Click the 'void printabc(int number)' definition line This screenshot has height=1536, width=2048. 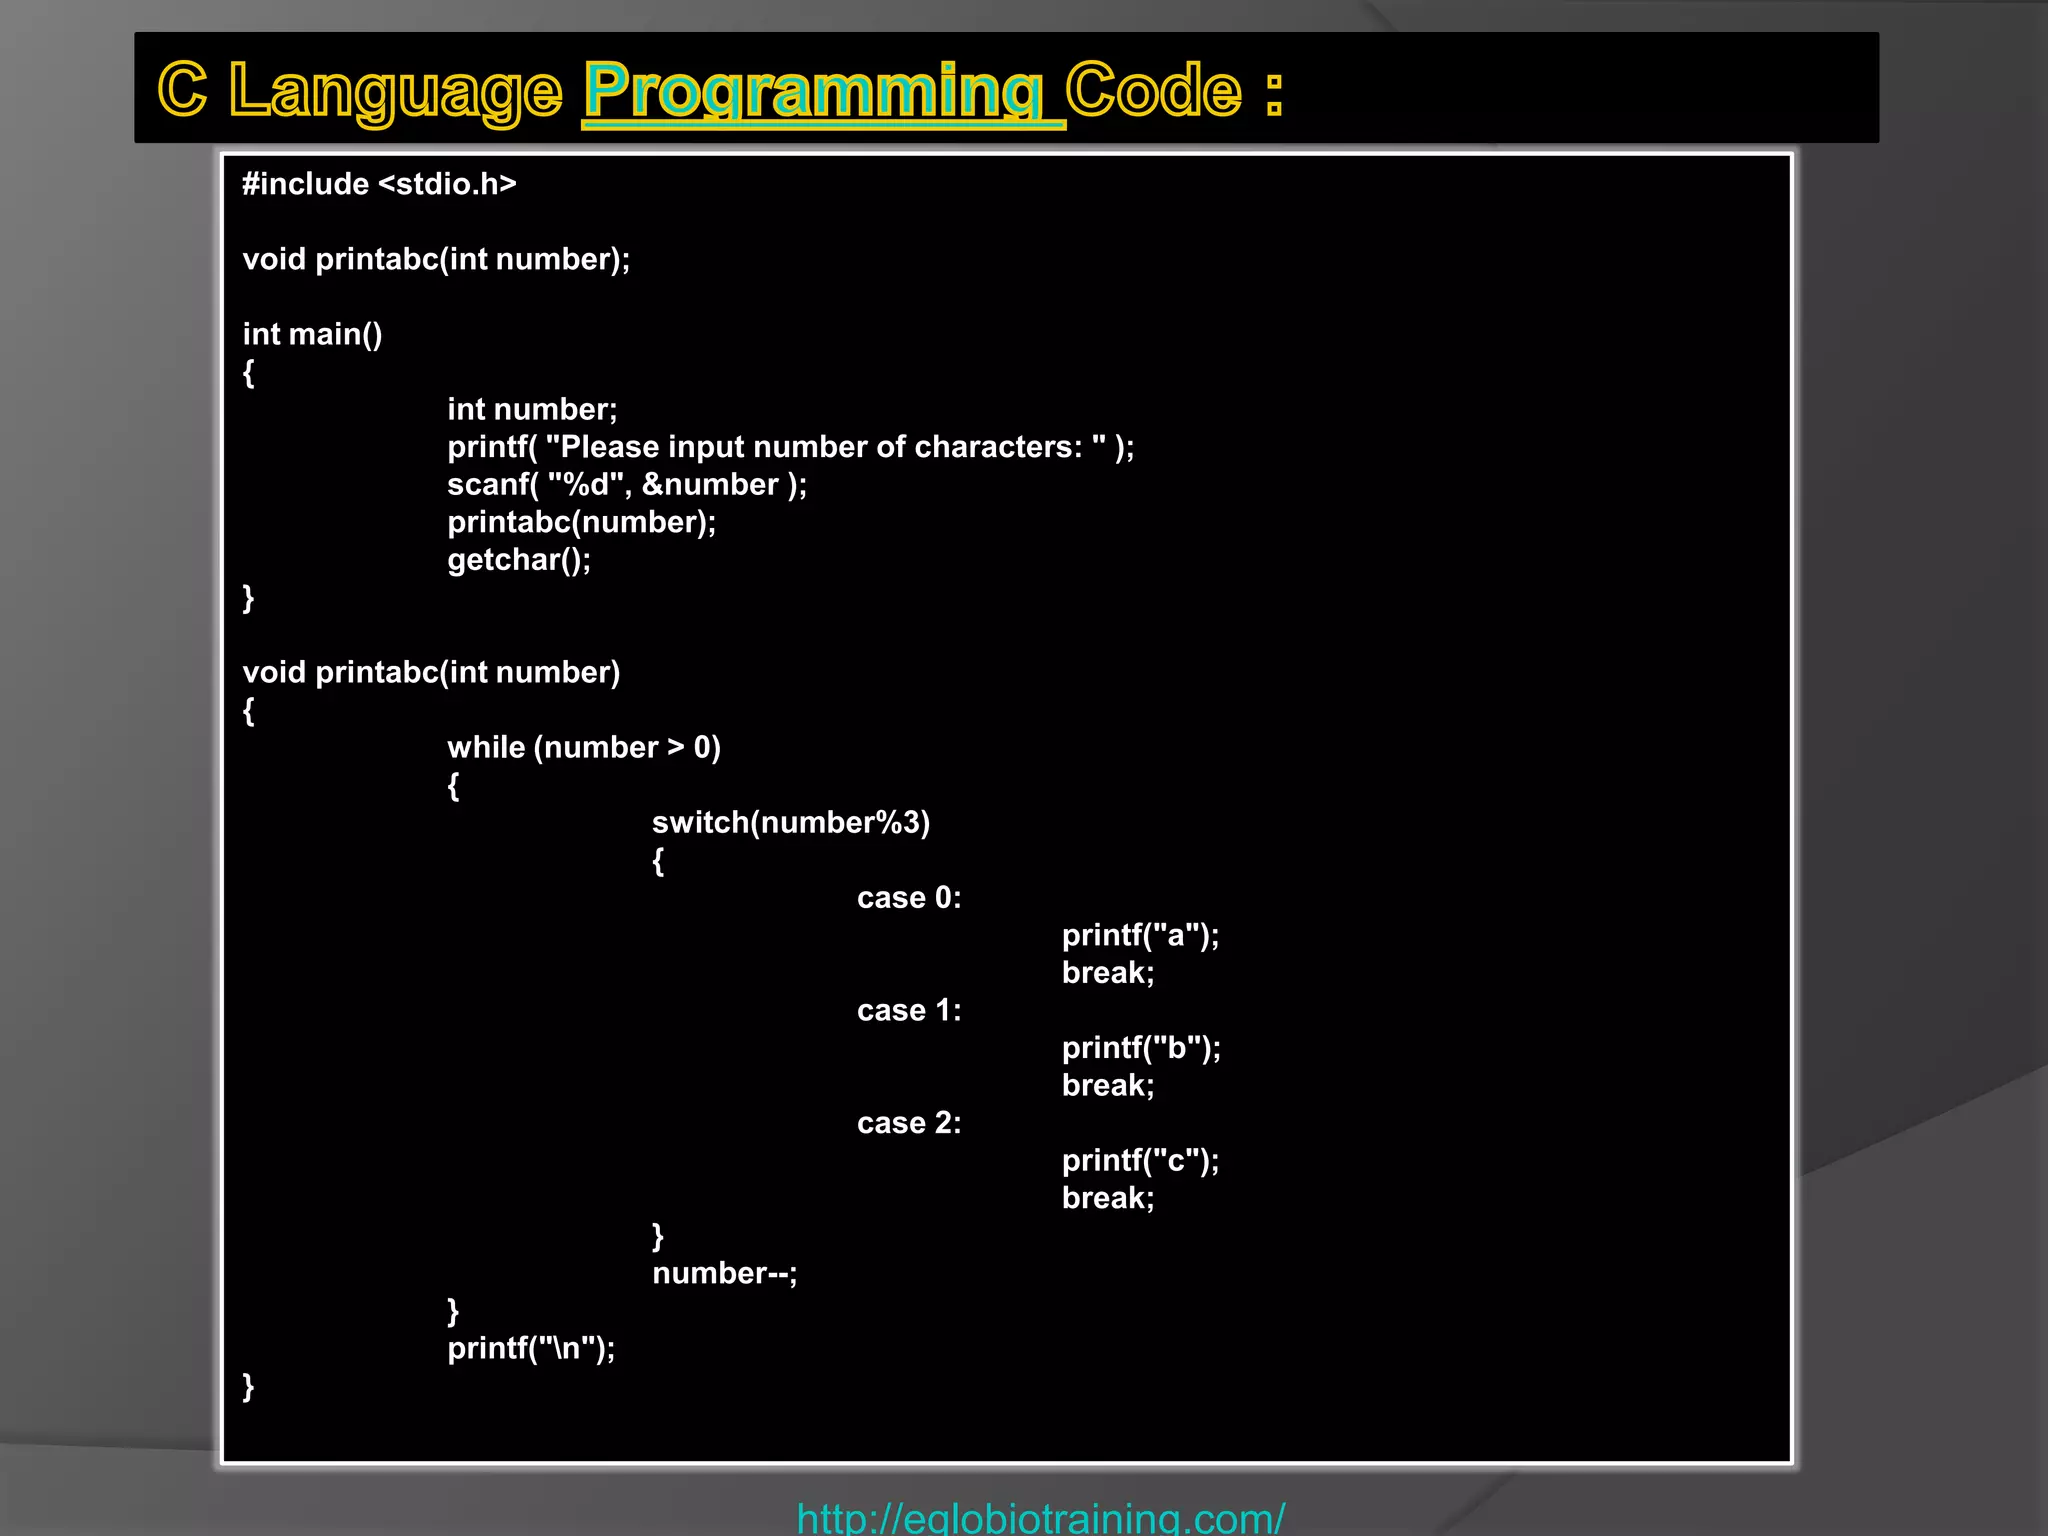431,672
